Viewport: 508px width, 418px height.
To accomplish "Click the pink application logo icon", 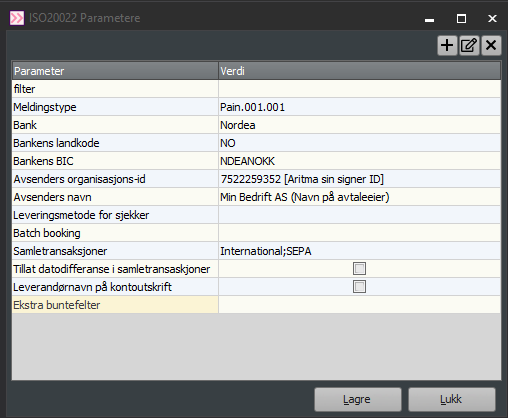I will coord(17,18).
